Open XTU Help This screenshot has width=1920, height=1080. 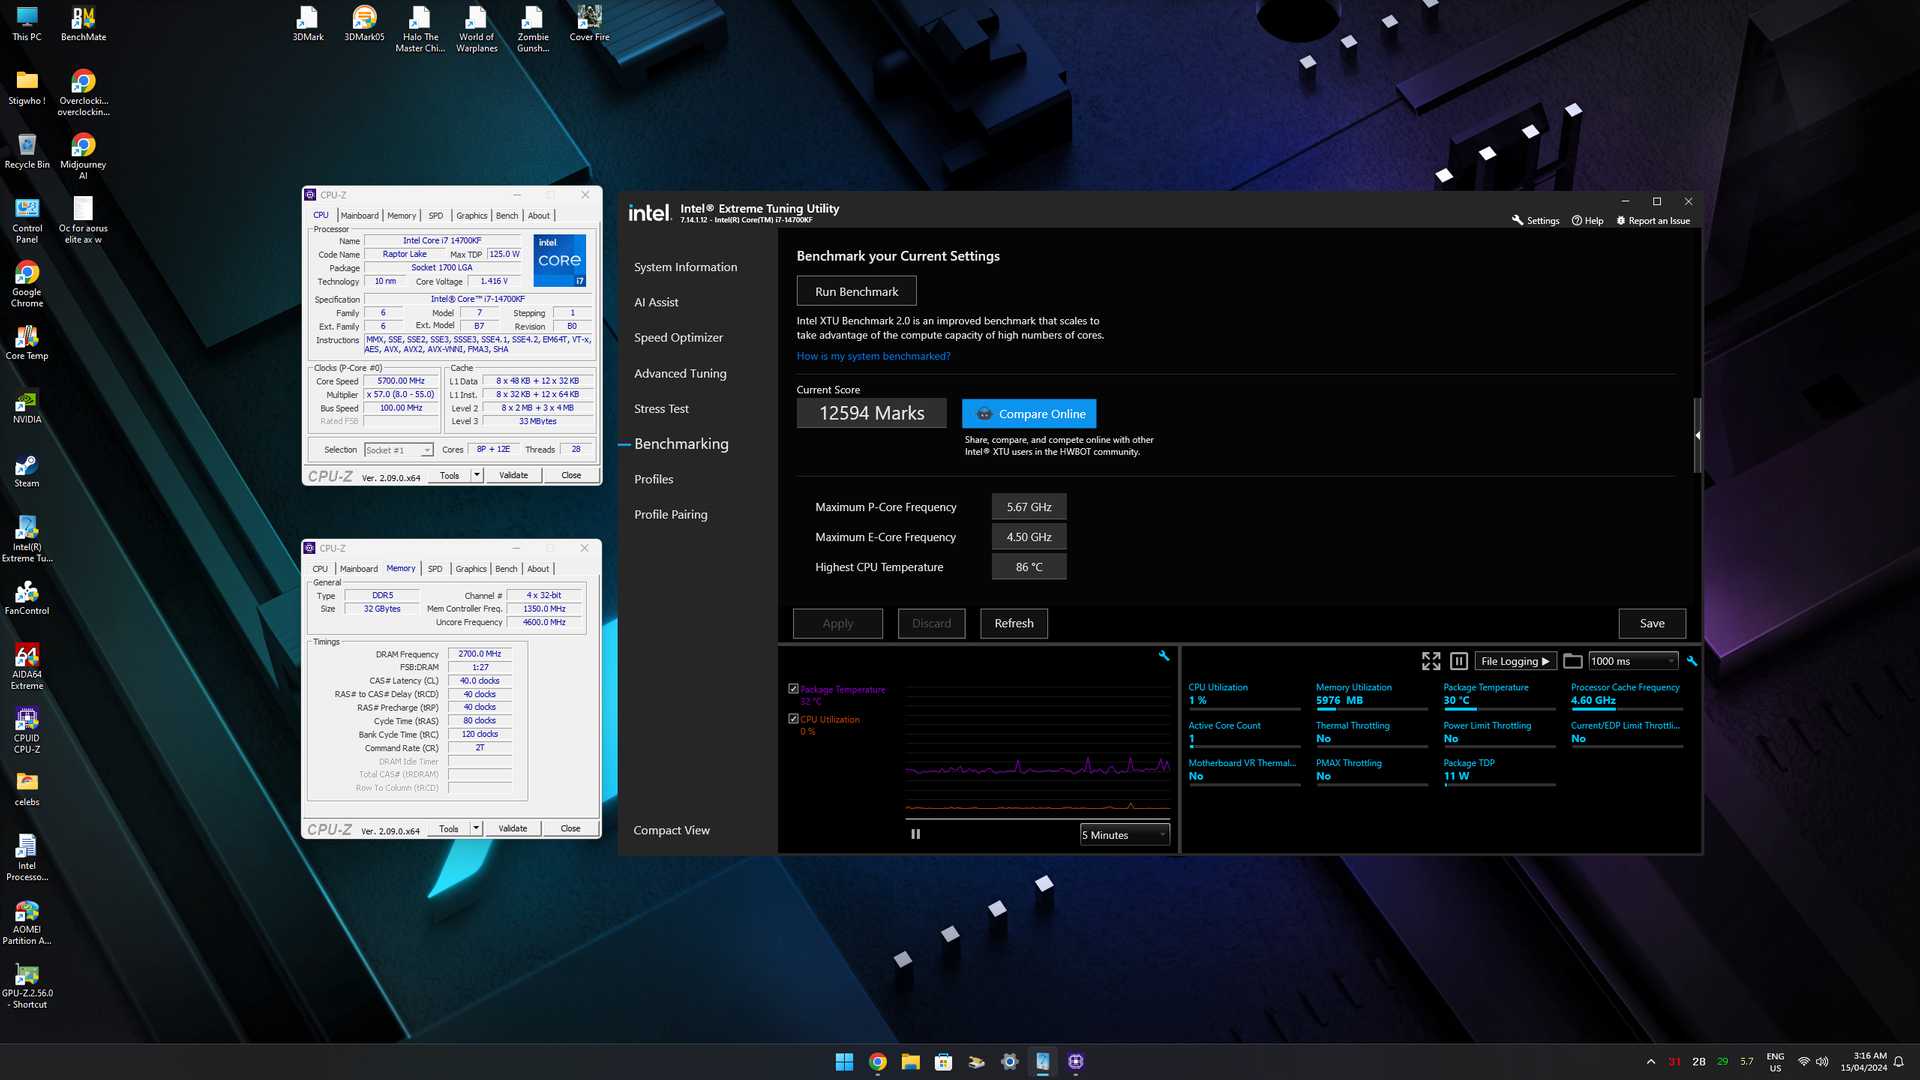(1587, 221)
